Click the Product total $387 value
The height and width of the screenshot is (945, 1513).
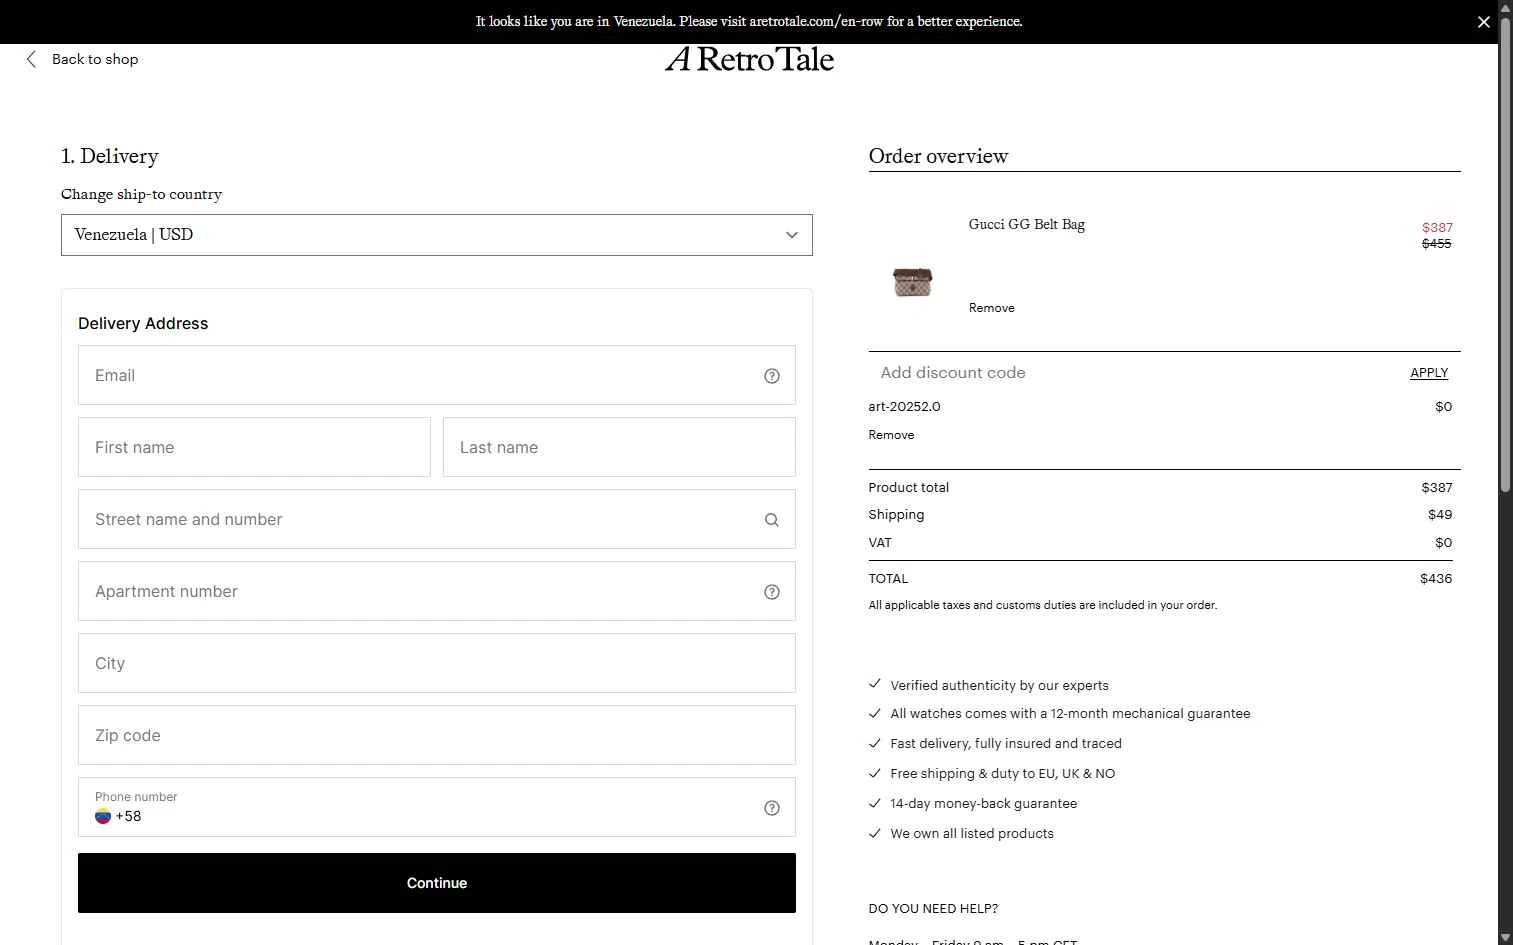click(x=1437, y=487)
